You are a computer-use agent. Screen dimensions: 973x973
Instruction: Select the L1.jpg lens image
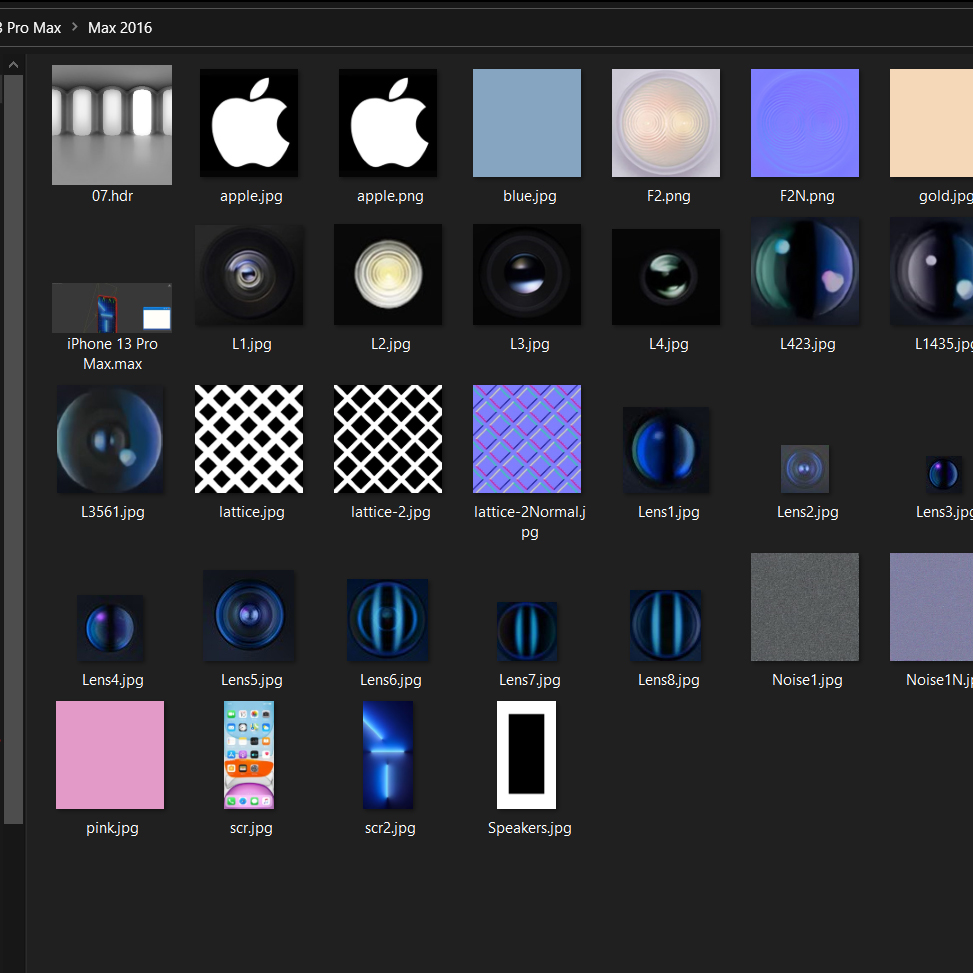[249, 275]
